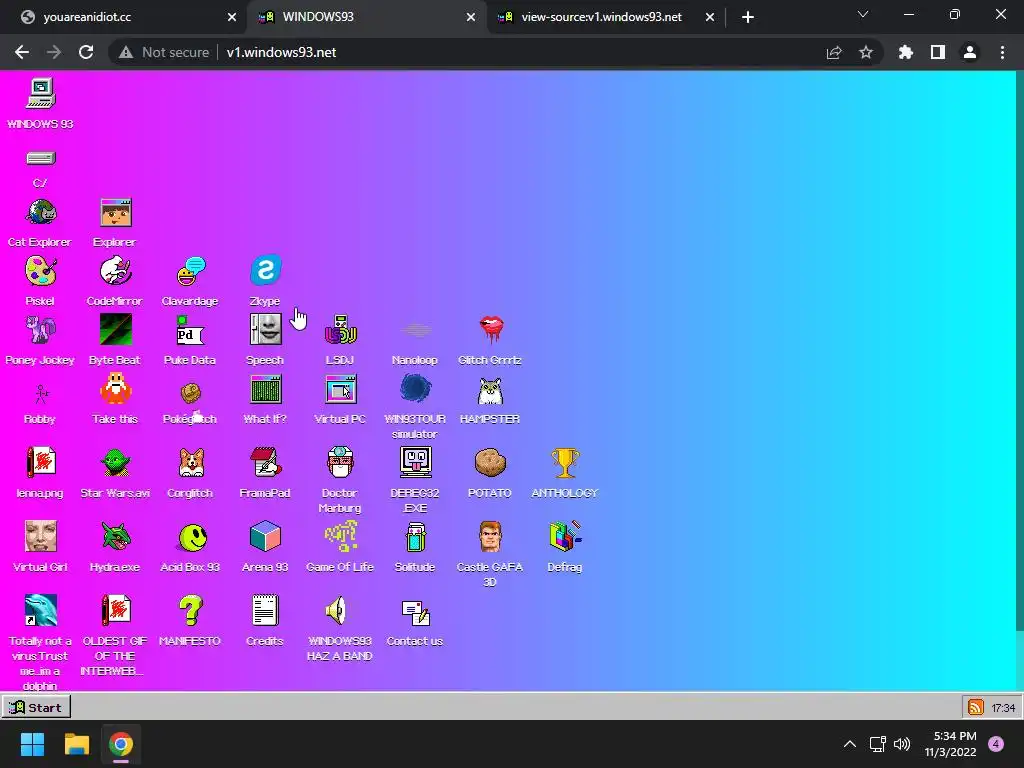Viewport: 1024px width, 768px height.
Task: Open the Explorer desktop icon
Action: click(116, 213)
